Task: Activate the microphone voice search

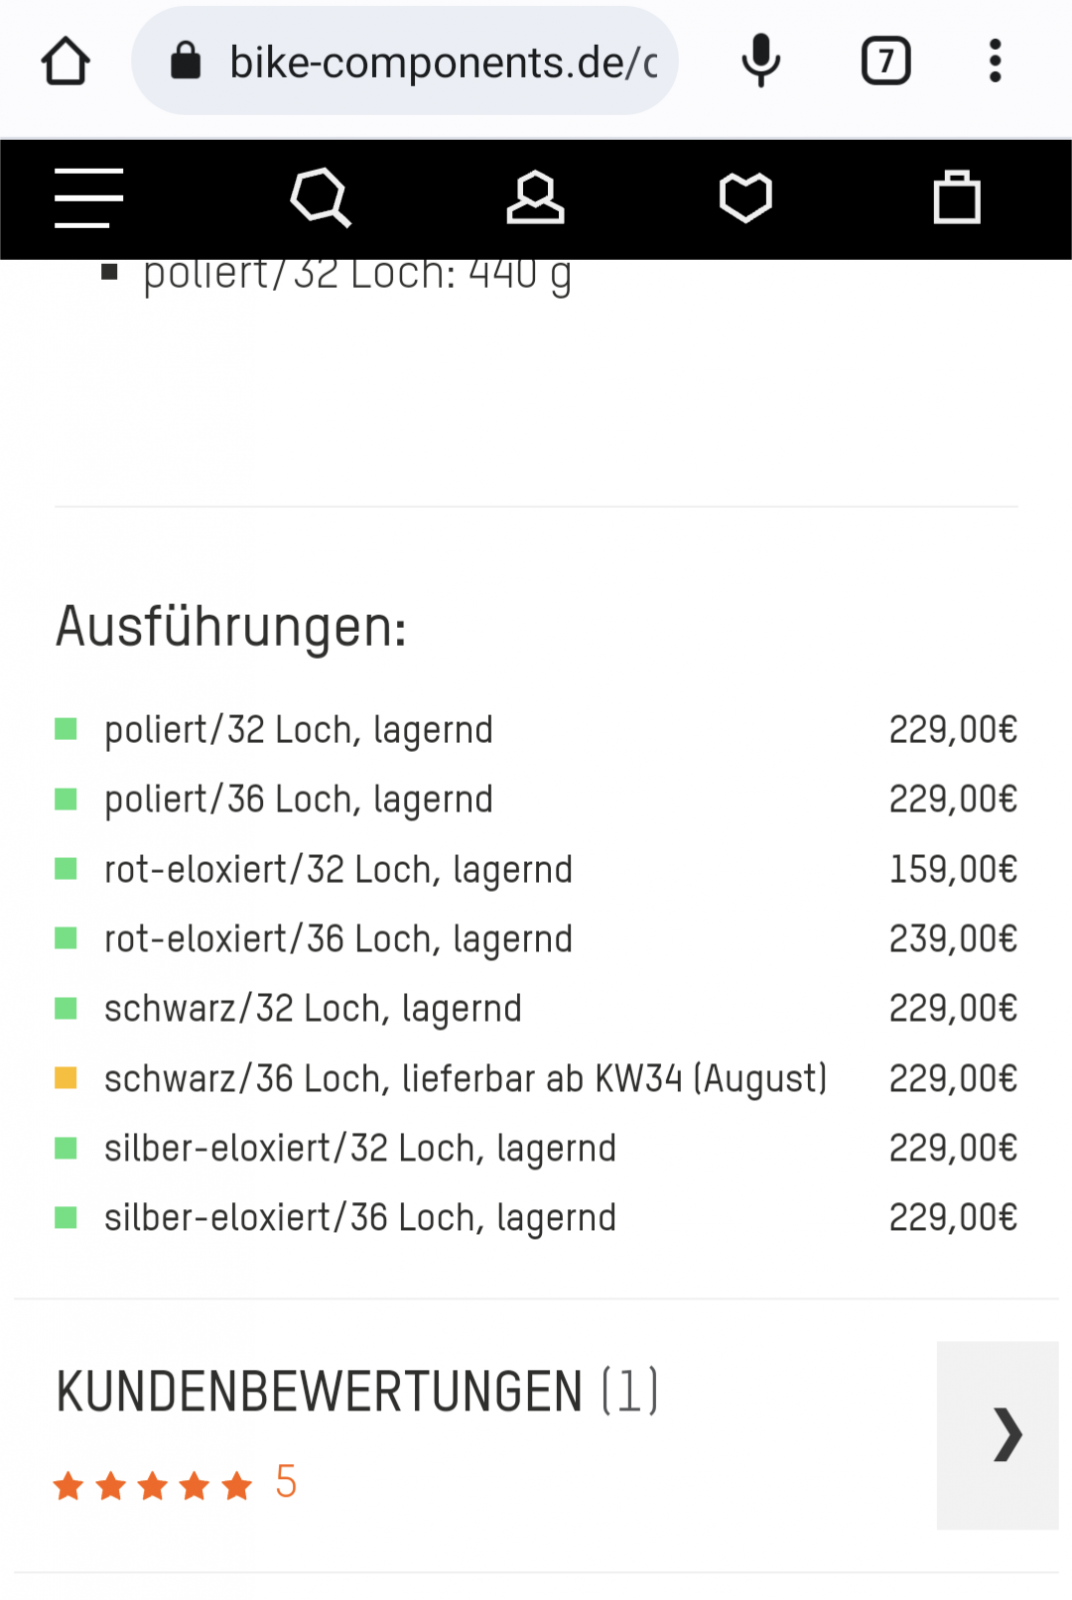Action: [760, 61]
